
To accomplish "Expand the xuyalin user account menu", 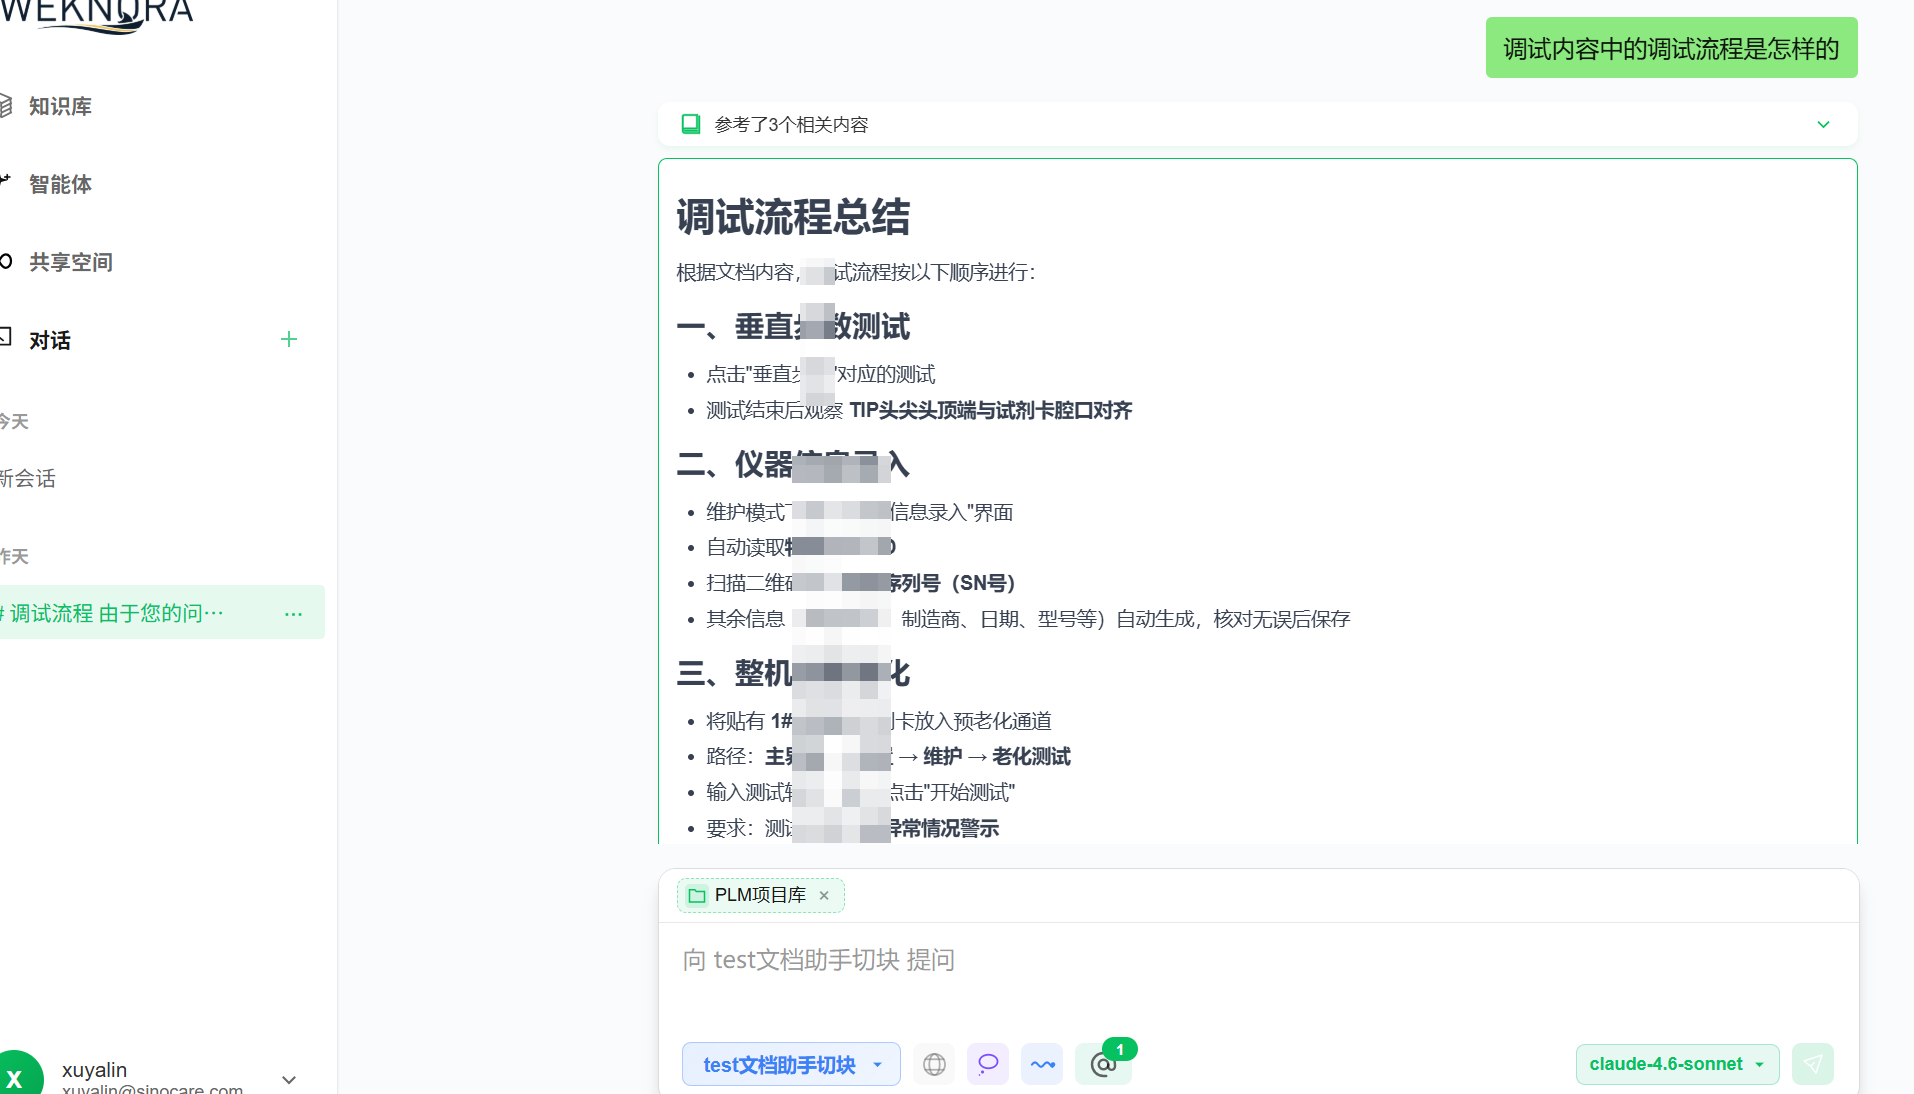I will [x=289, y=1079].
